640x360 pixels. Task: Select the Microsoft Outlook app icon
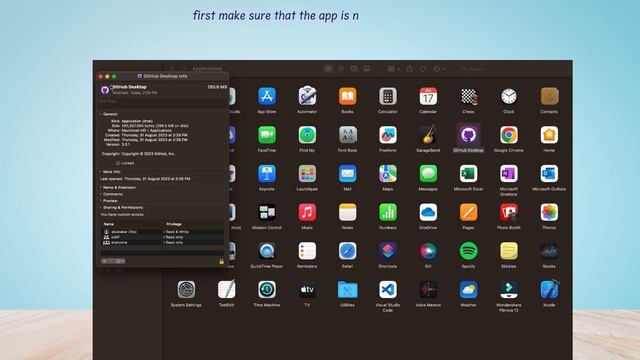tap(549, 174)
